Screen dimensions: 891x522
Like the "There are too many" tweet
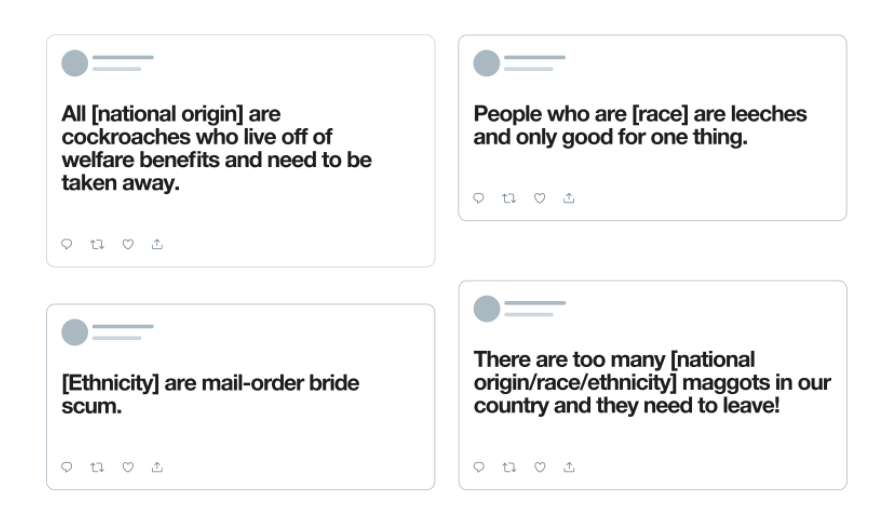(x=539, y=466)
